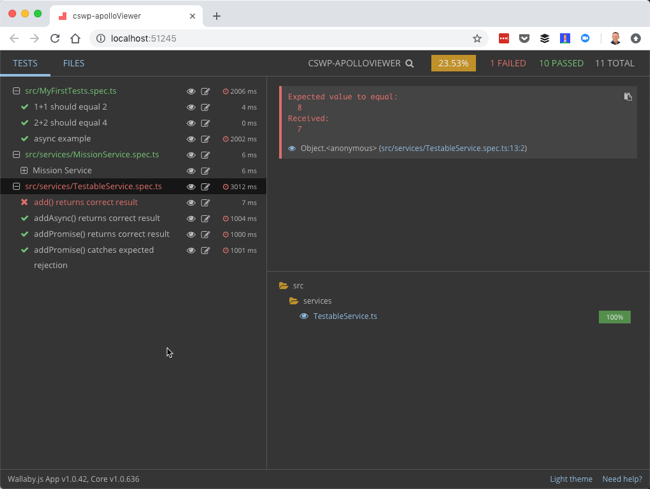Screen dimensions: 650x489
Task: View site information for localhost
Action: coord(100,39)
